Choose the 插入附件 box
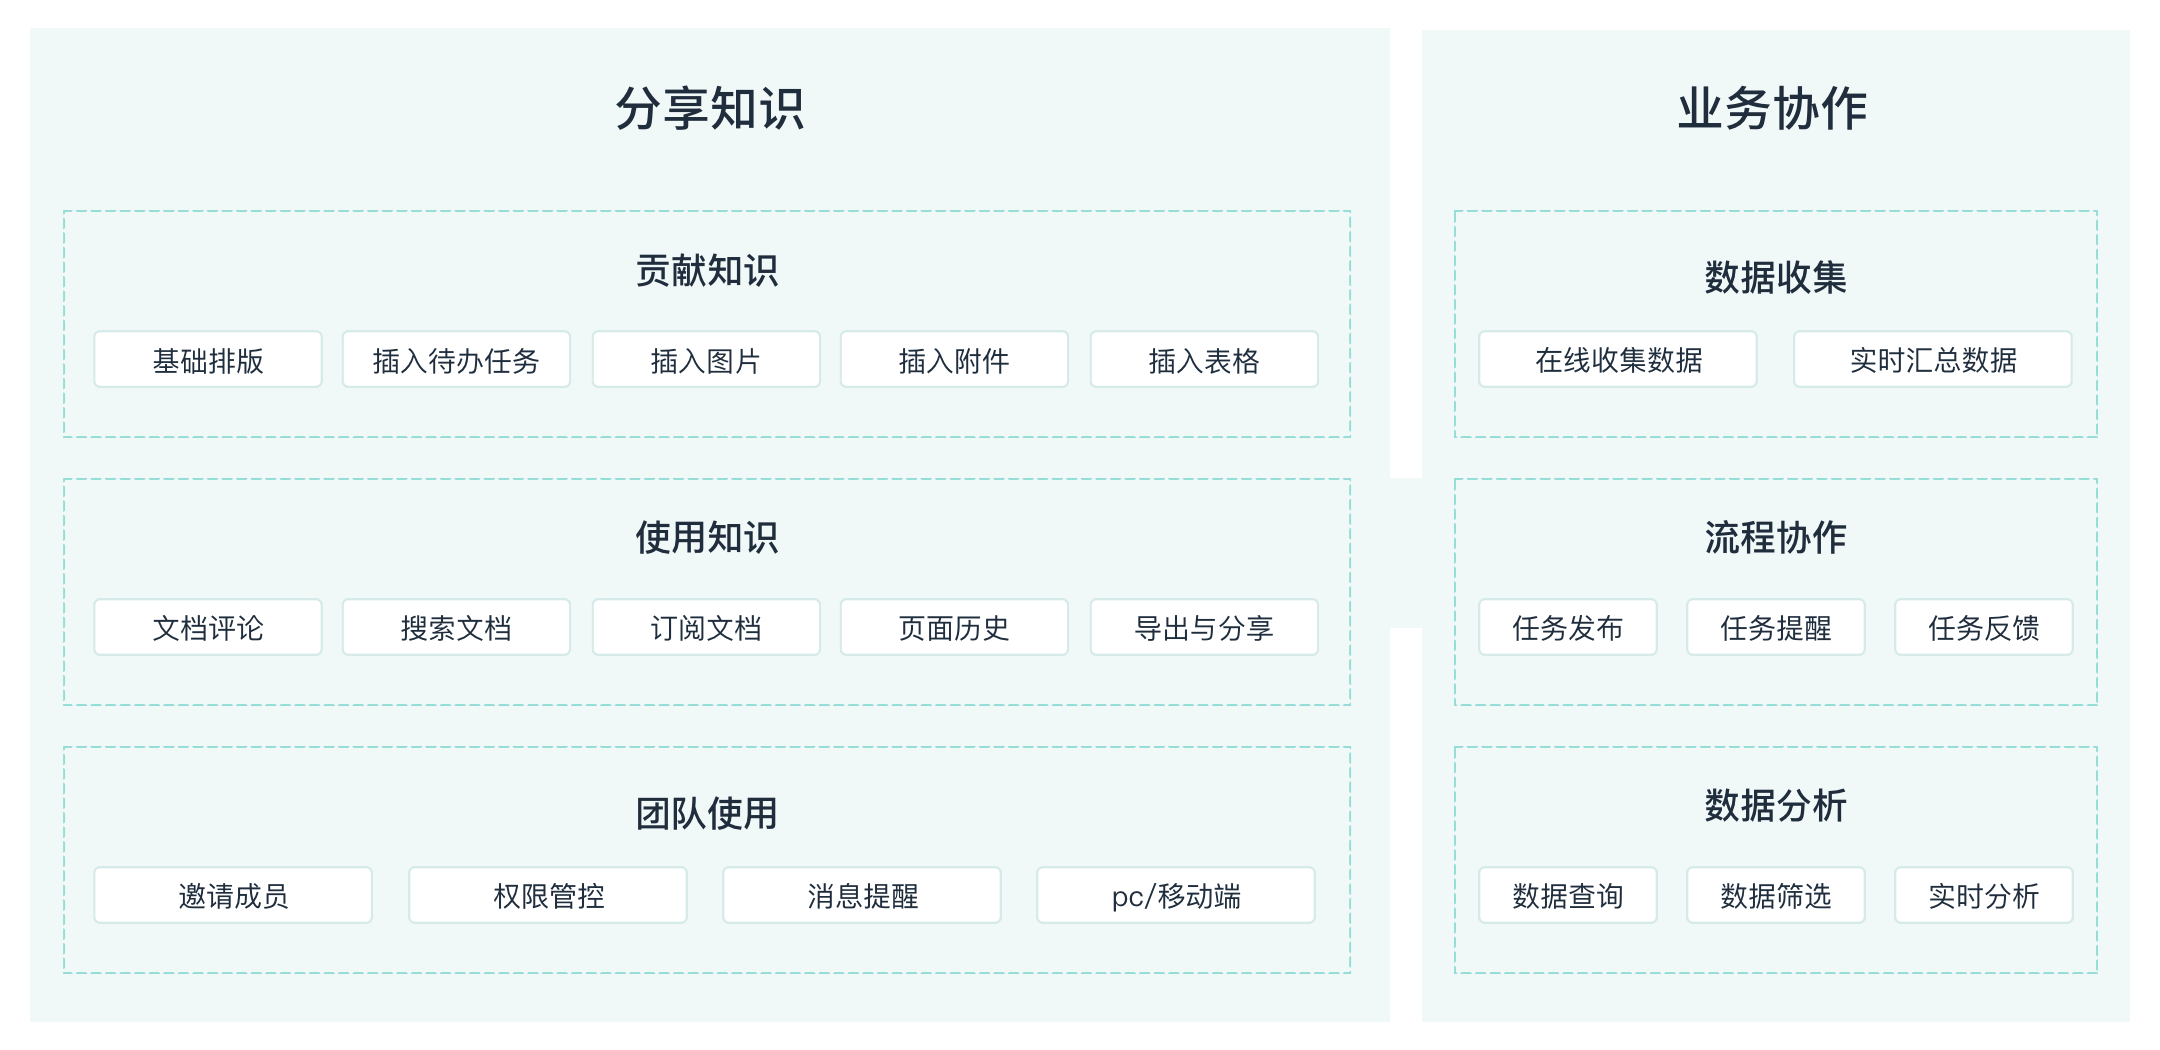This screenshot has height=1050, width=2160. pyautogui.click(x=954, y=360)
